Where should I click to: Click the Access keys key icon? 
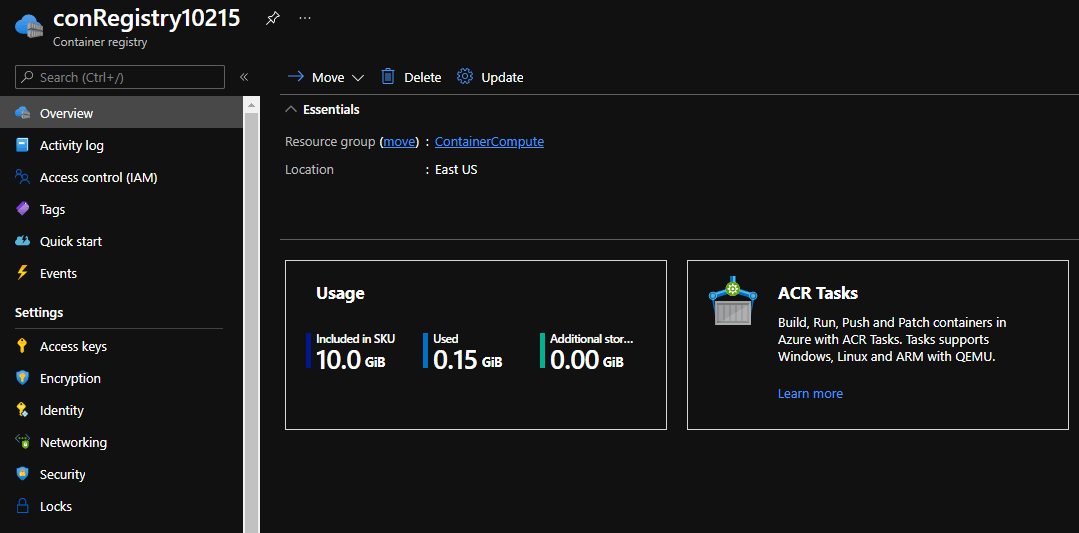click(x=22, y=346)
